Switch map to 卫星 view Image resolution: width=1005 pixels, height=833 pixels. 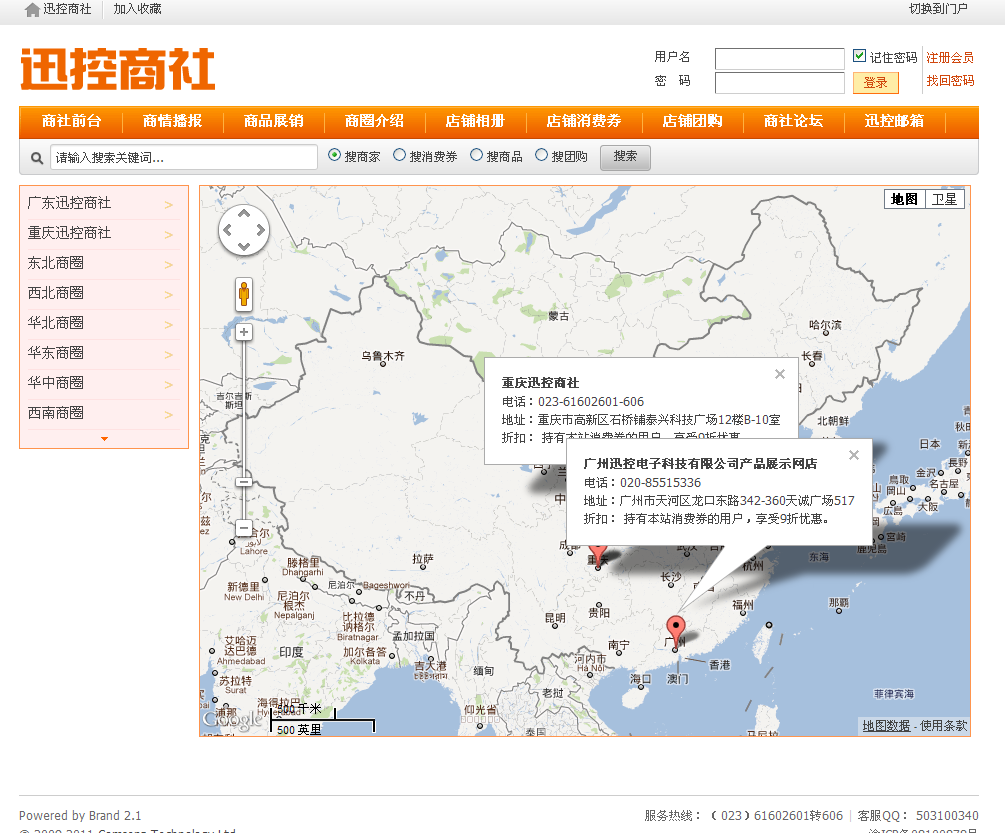click(944, 199)
